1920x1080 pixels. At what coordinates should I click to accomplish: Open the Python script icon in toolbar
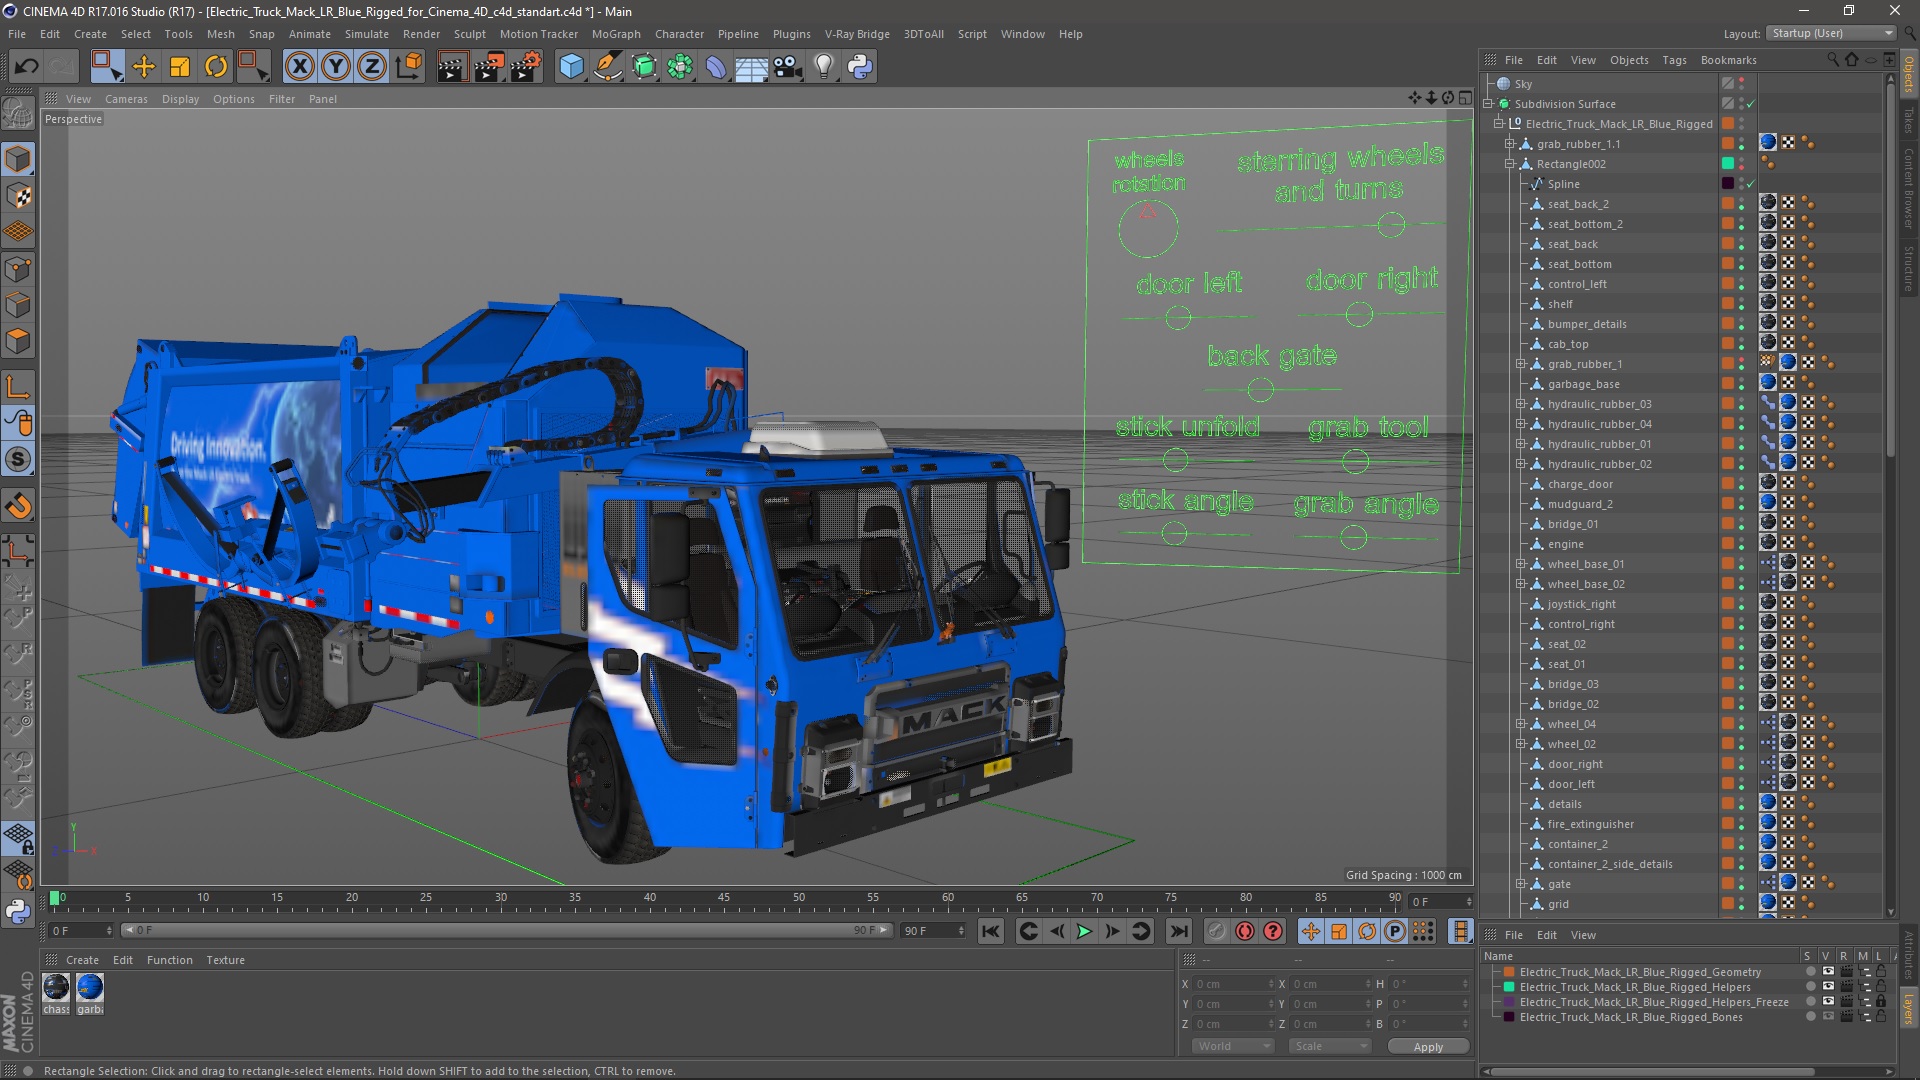click(x=860, y=67)
